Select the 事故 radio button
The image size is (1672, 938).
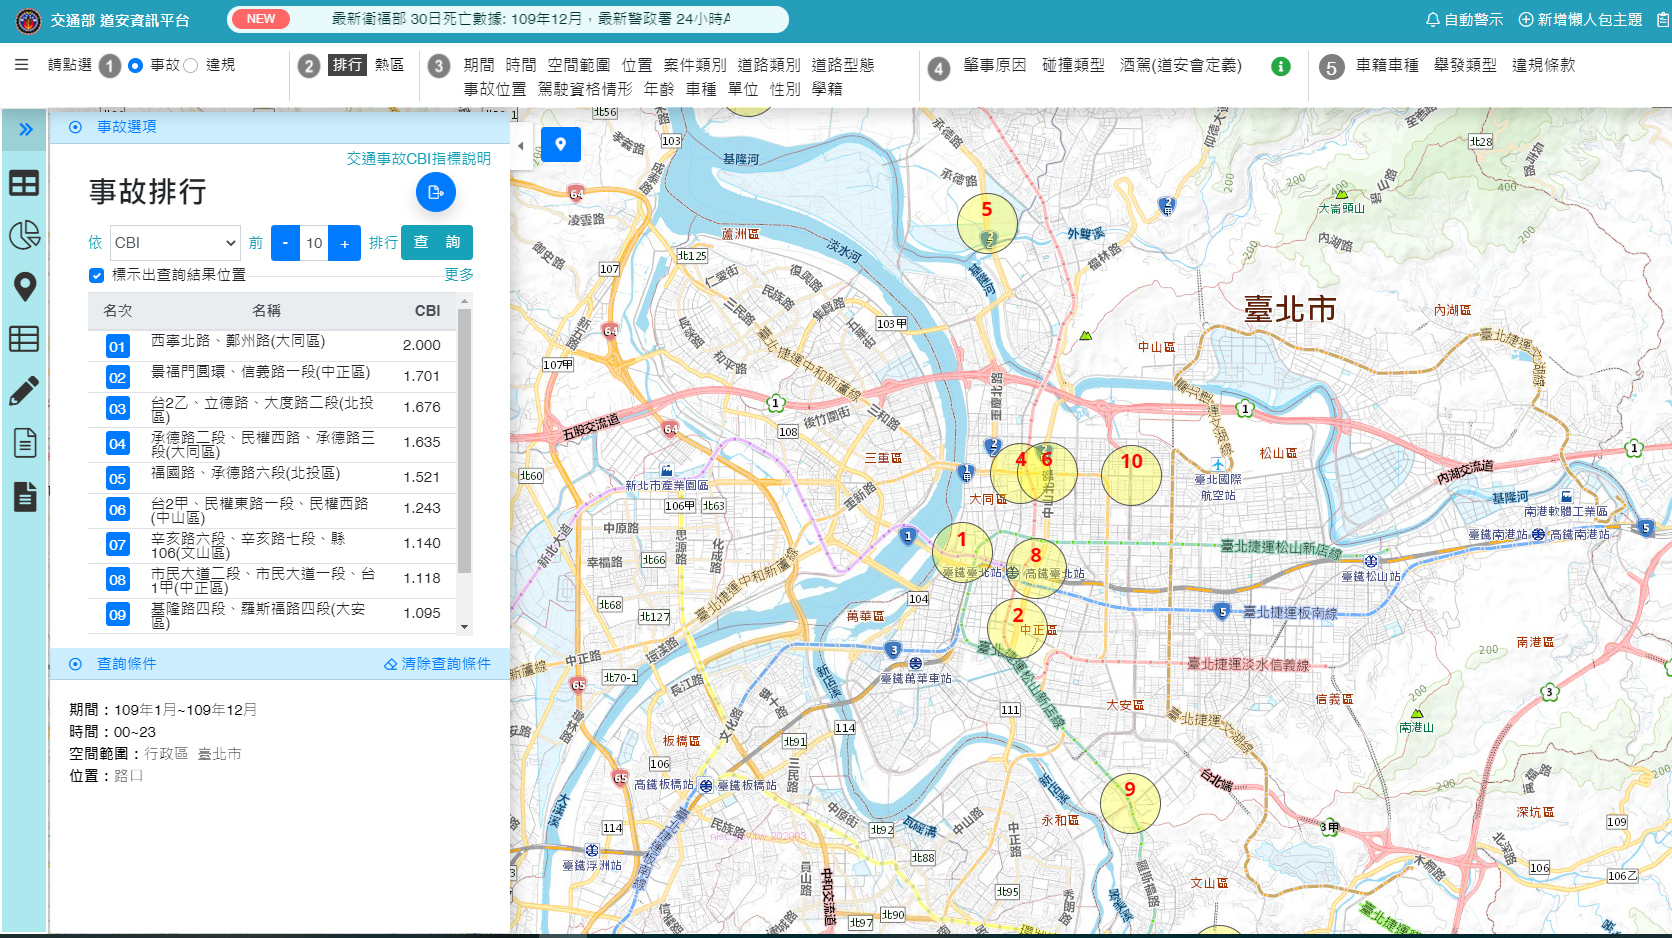pos(135,66)
